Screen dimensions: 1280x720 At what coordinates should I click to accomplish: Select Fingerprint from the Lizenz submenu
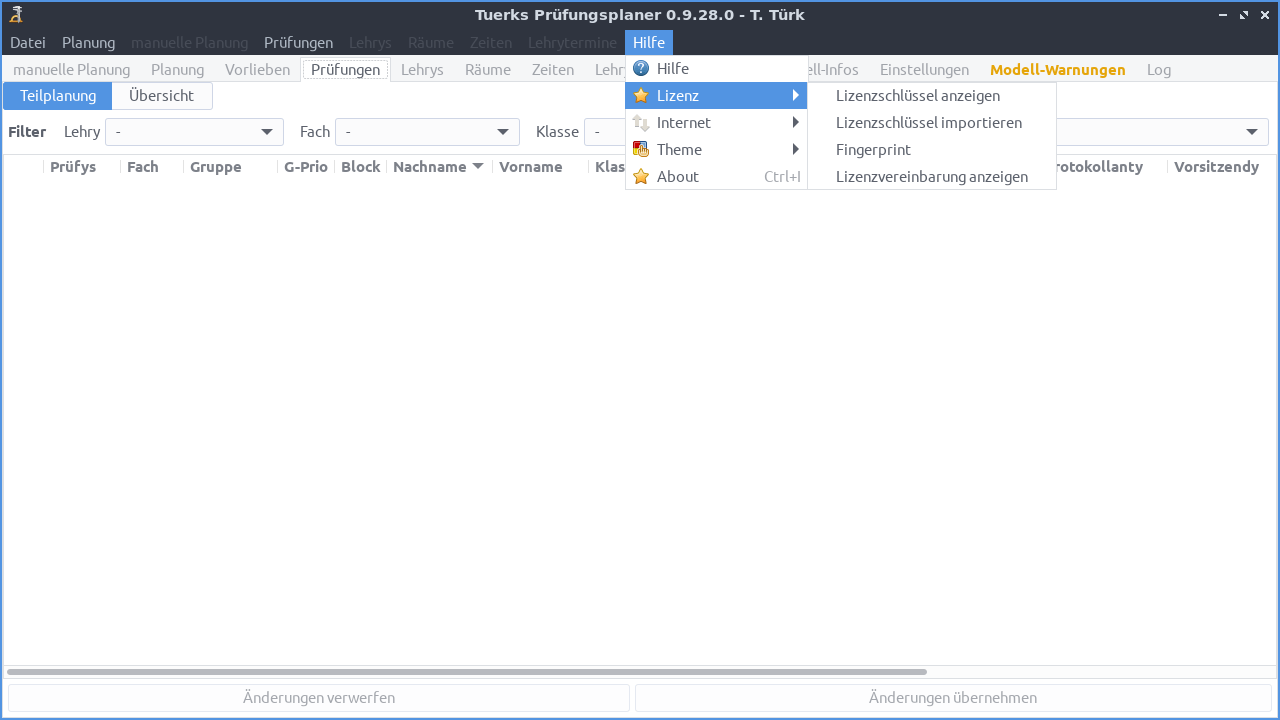[873, 150]
